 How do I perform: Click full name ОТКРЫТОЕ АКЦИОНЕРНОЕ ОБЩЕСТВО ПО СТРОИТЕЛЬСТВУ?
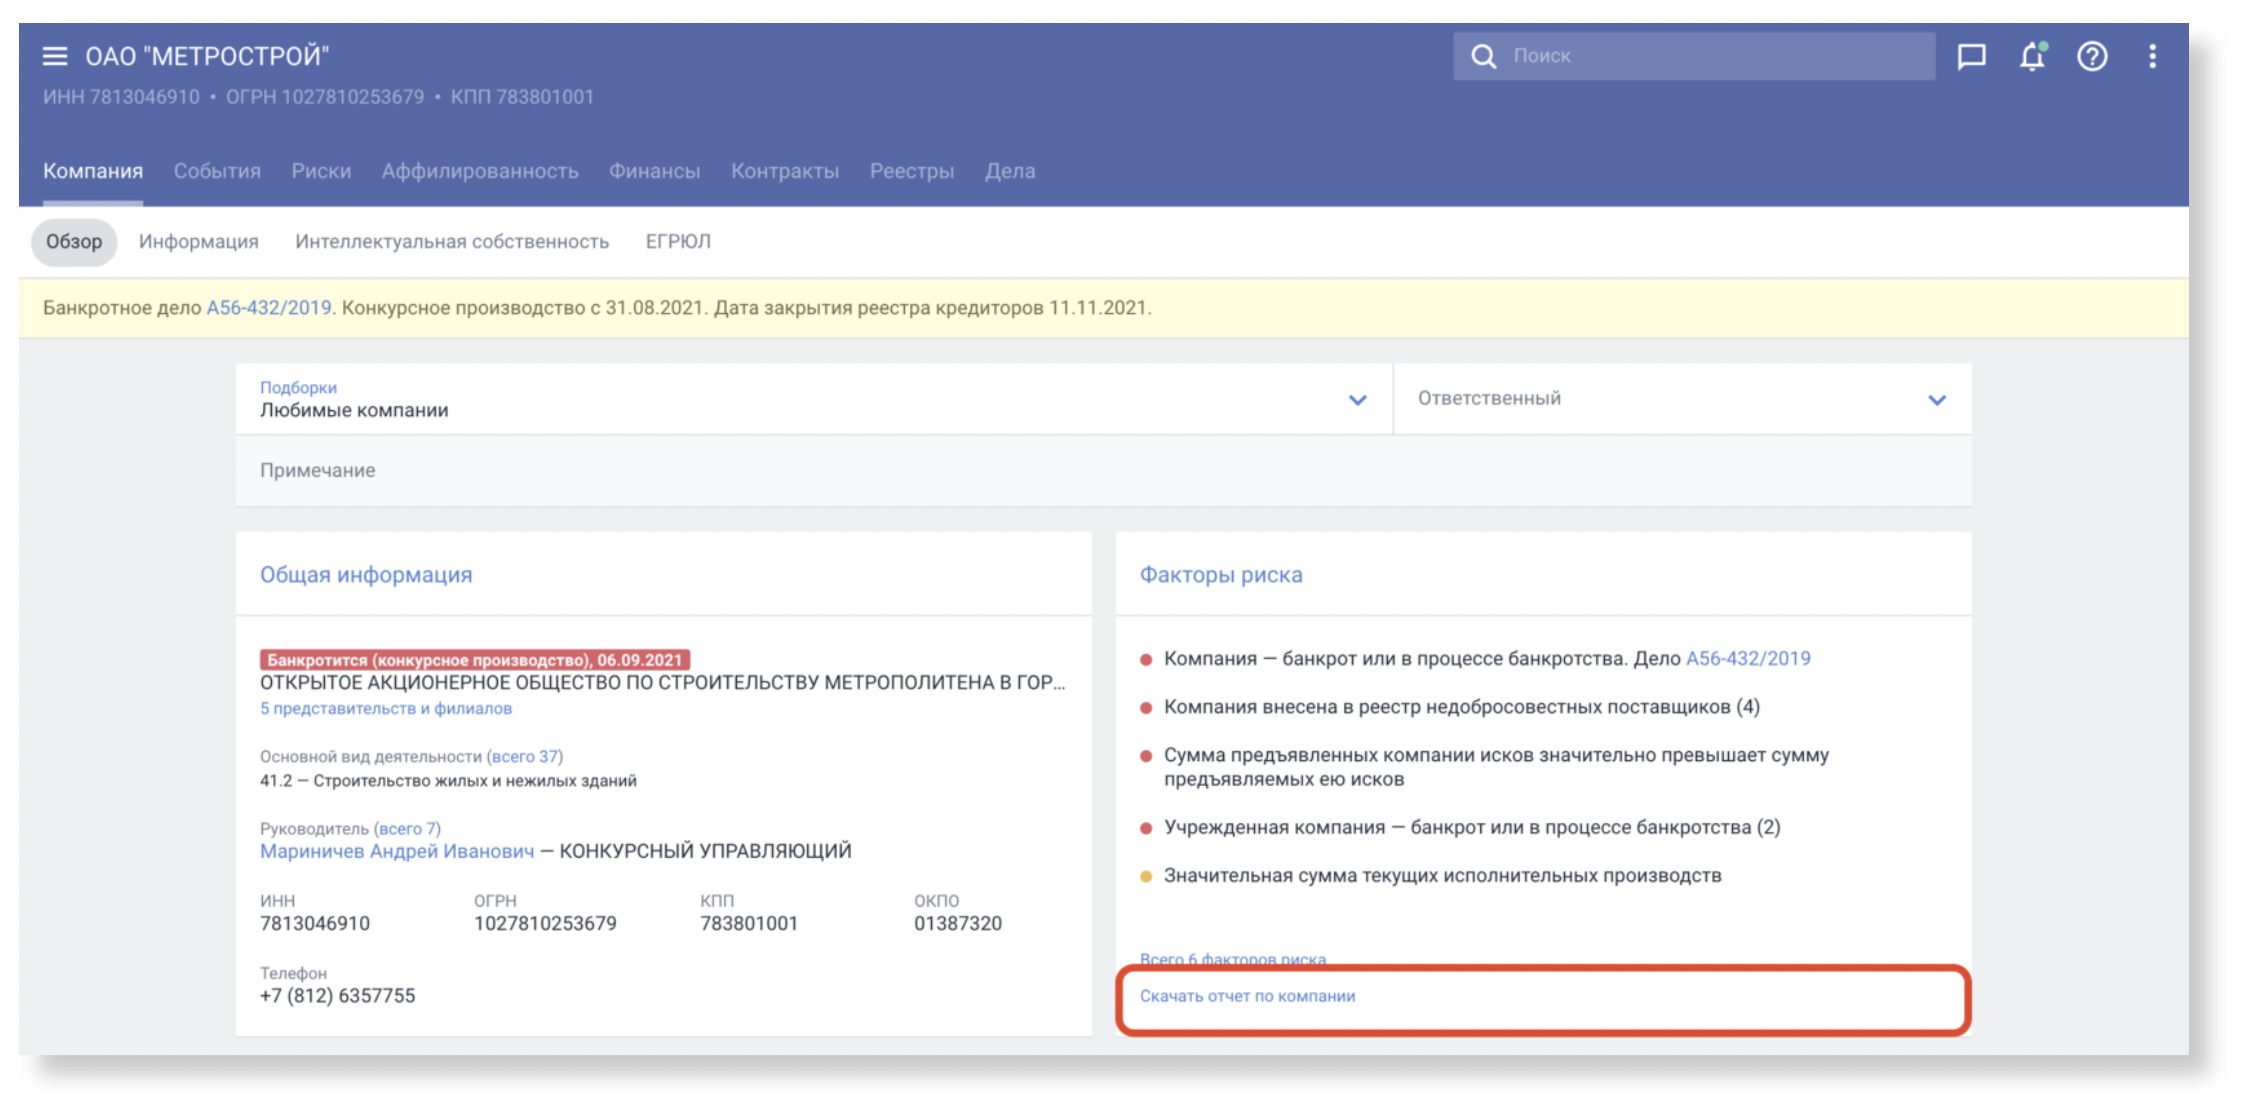(x=663, y=683)
